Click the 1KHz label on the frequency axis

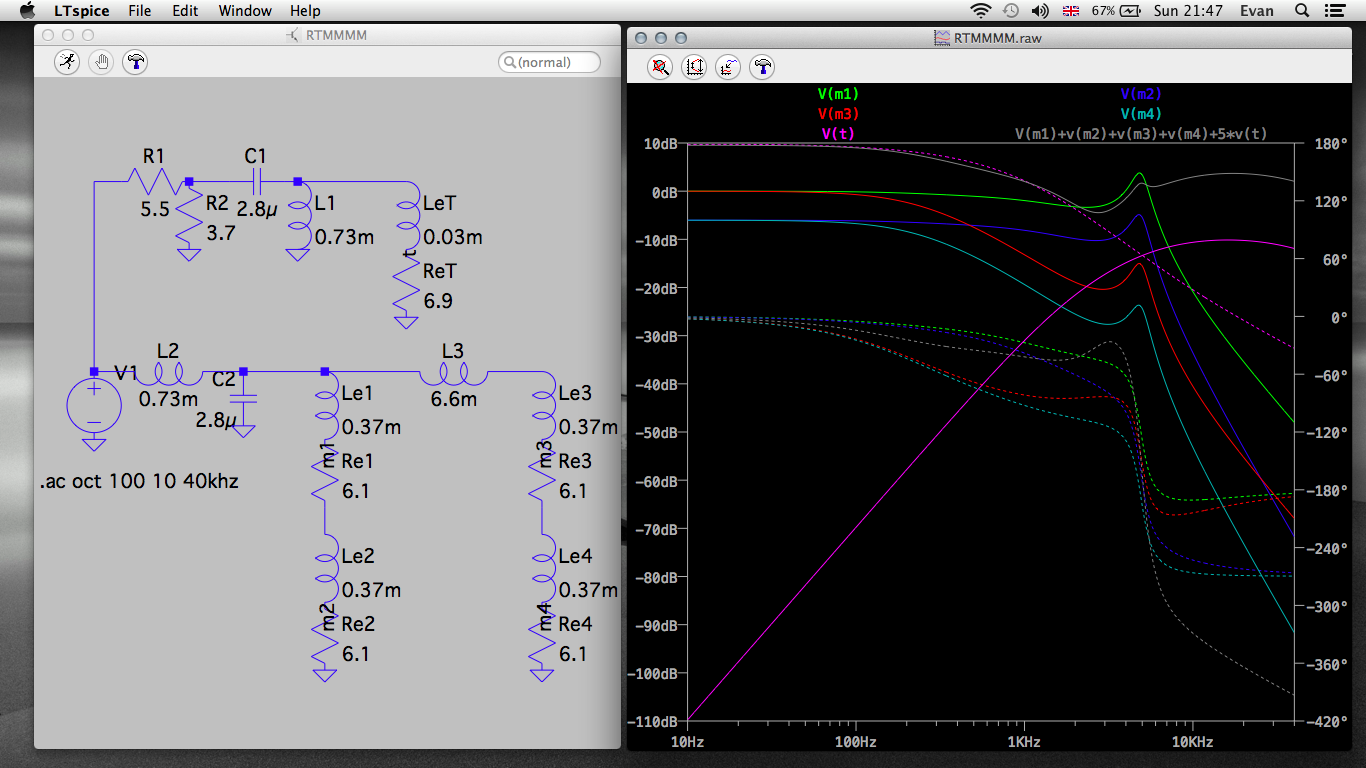tap(1024, 742)
